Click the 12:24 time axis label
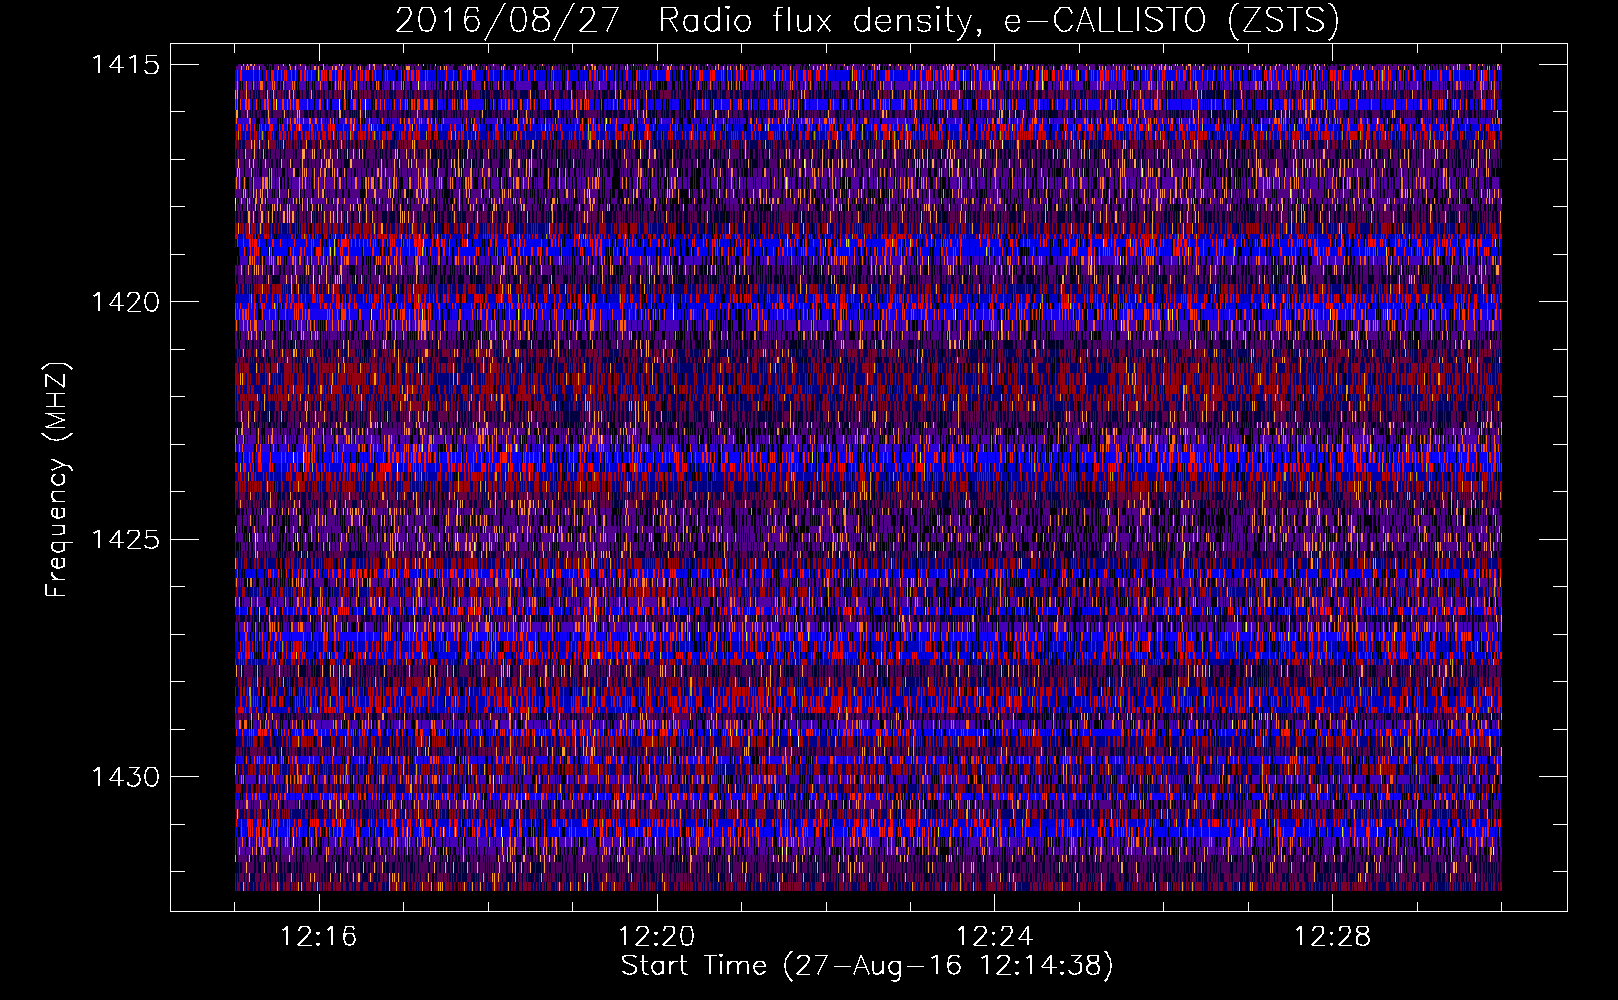Image resolution: width=1618 pixels, height=1000 pixels. (995, 937)
